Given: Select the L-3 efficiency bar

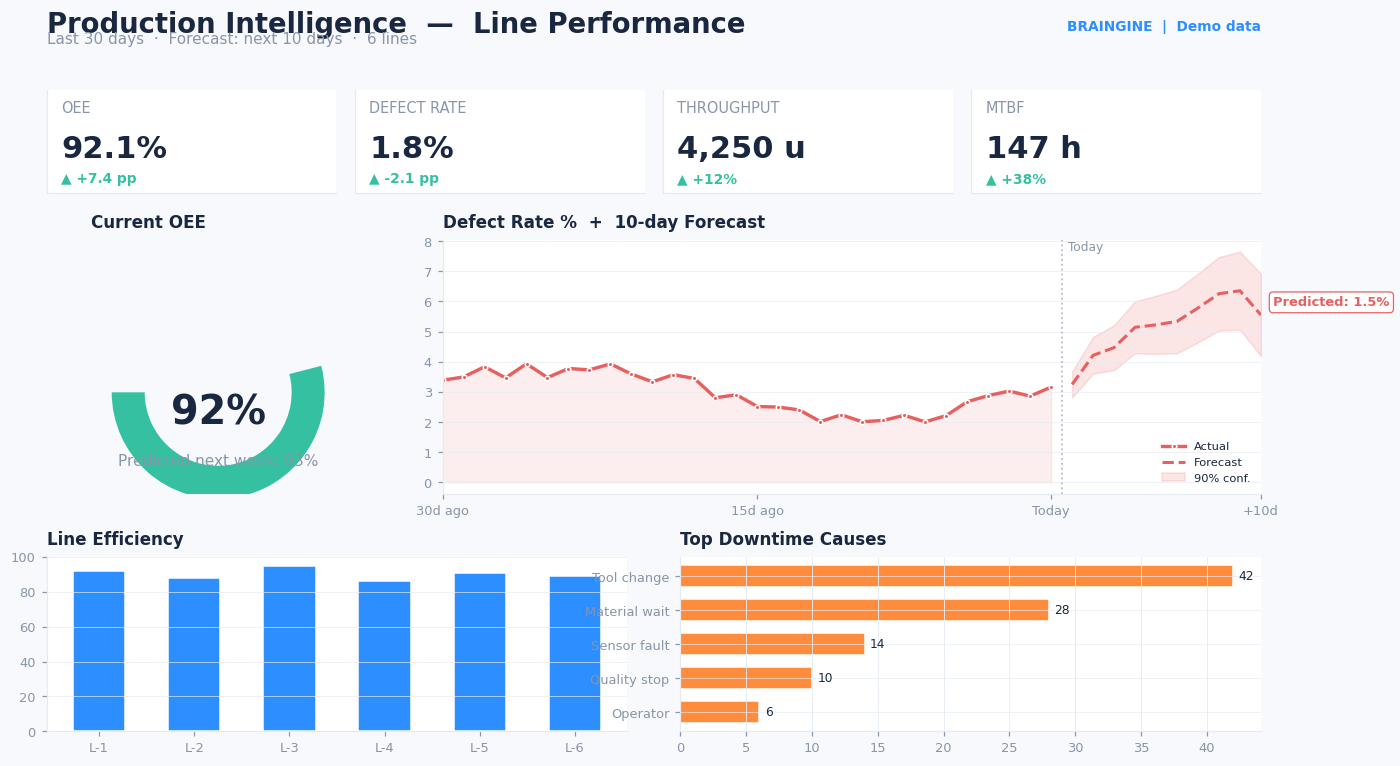Looking at the screenshot, I should tap(289, 648).
